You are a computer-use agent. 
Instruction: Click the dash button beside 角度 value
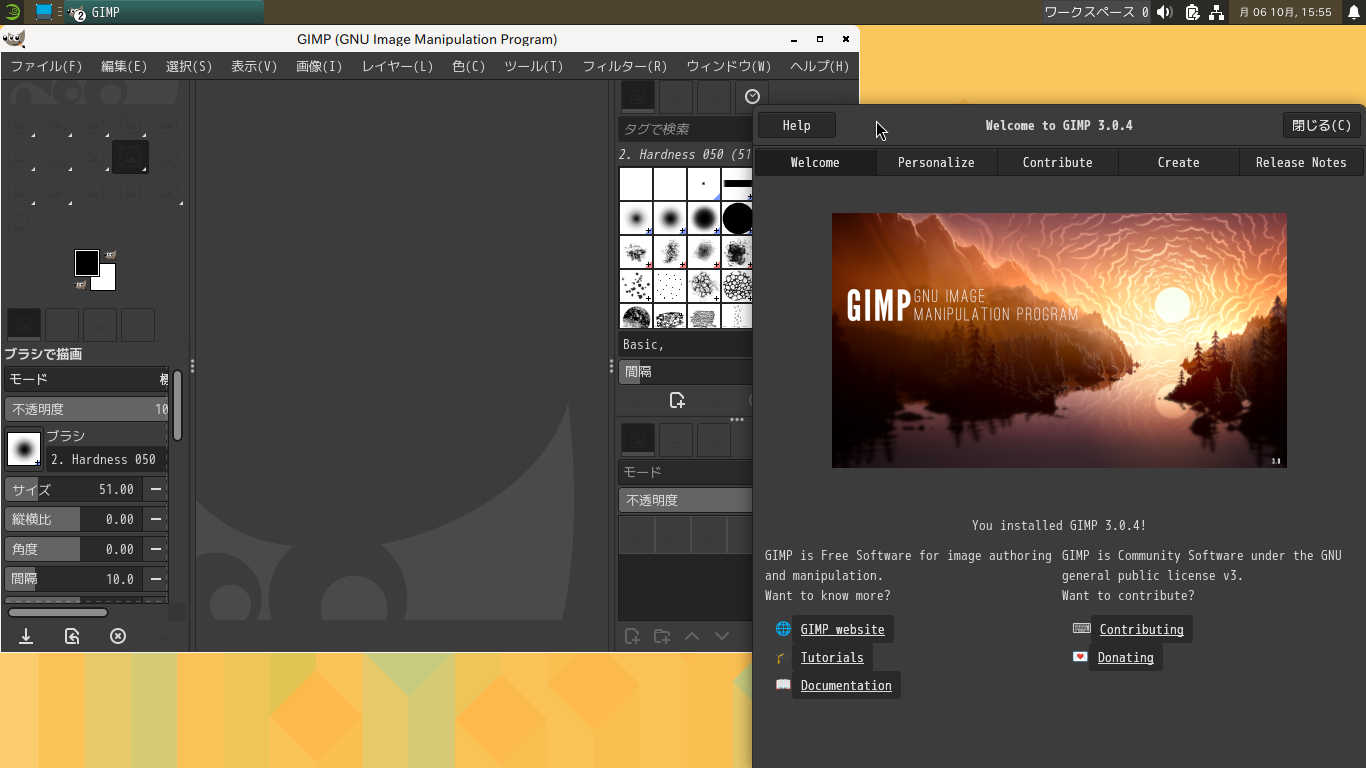click(156, 549)
